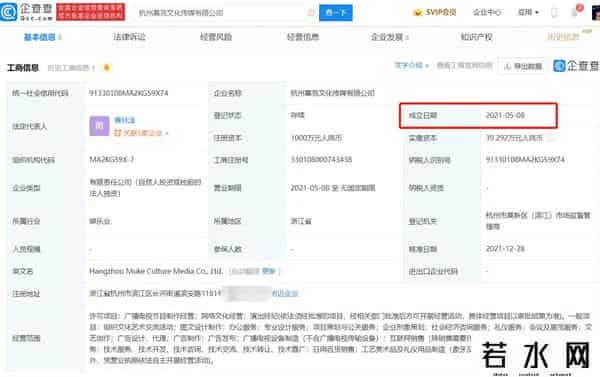Click the establishment date 2021-05-08
600x377 pixels.
click(505, 115)
